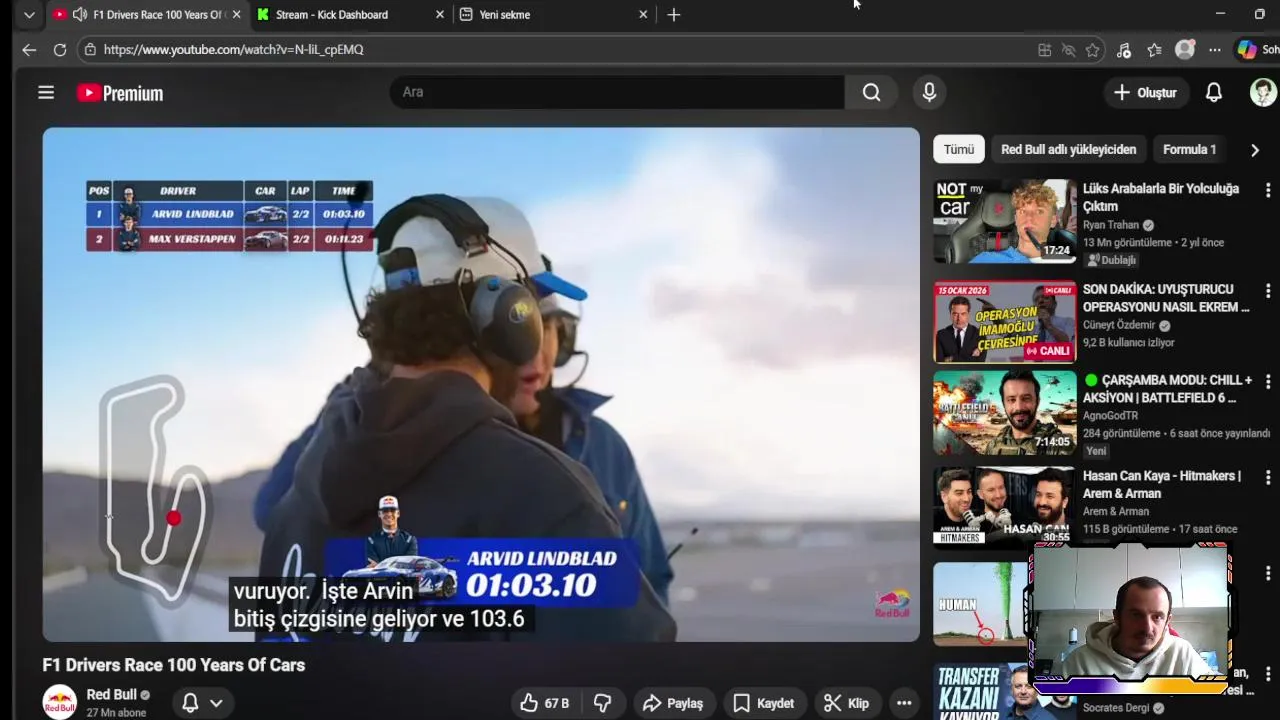Reload the page with refresh icon
This screenshot has height=720, width=1280.
tap(60, 49)
